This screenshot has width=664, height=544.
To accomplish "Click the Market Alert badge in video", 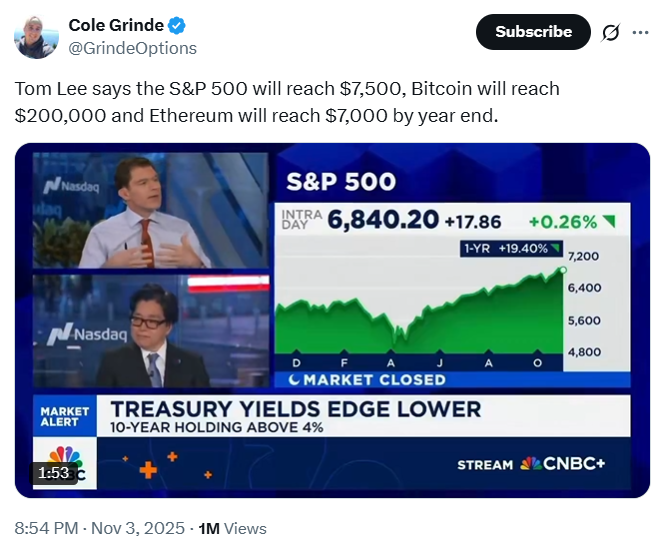I will point(65,416).
